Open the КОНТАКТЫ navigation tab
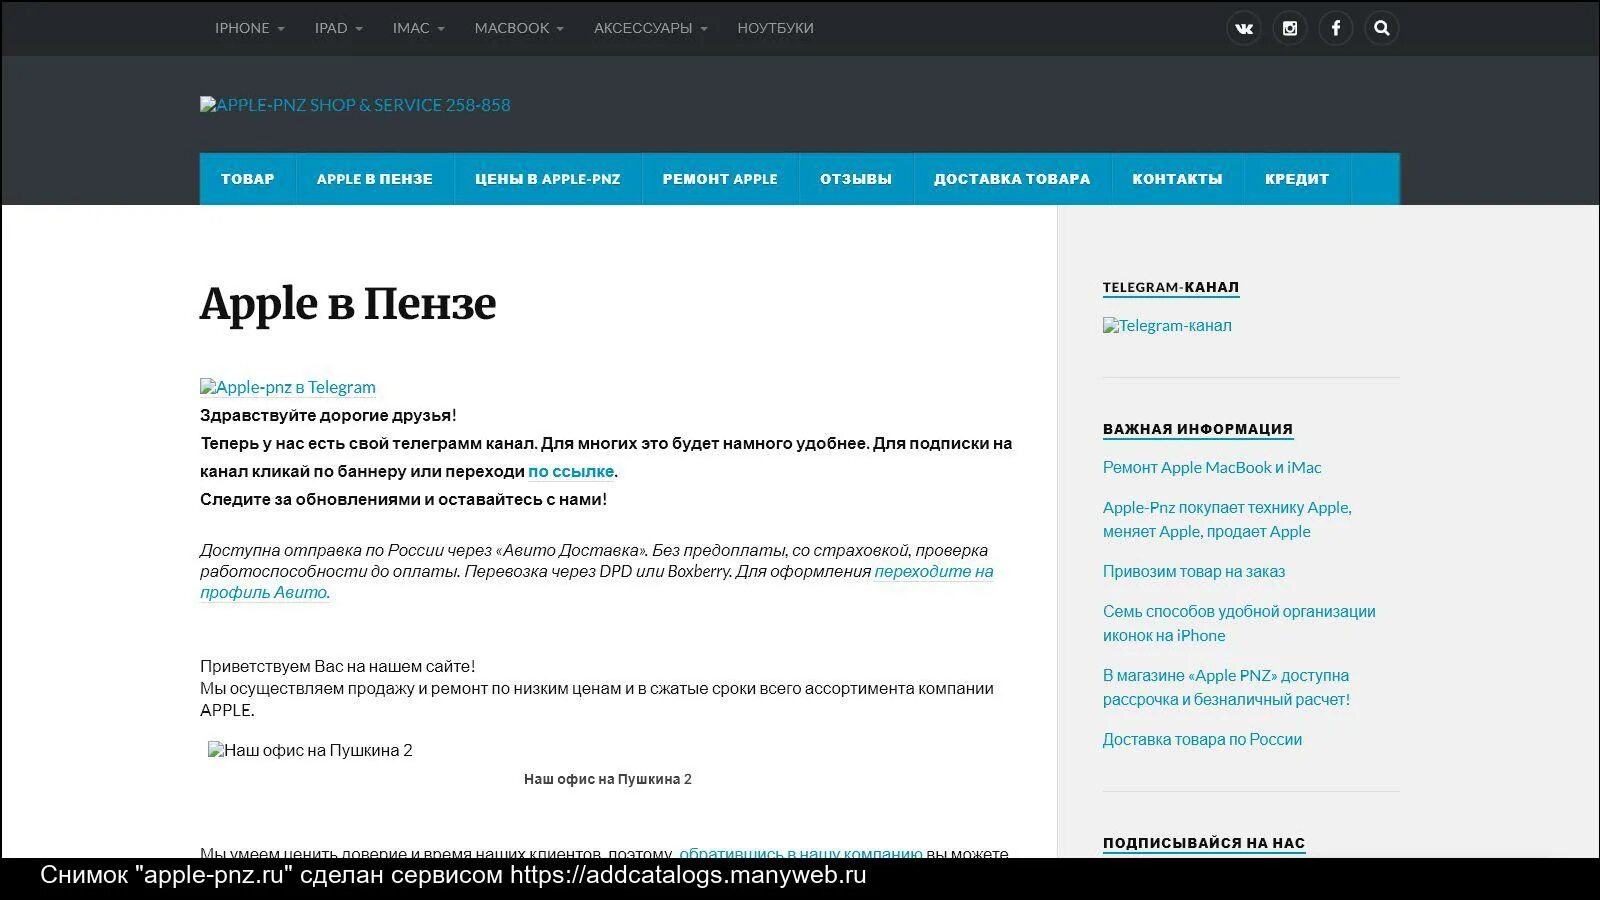The image size is (1600, 900). pos(1178,179)
